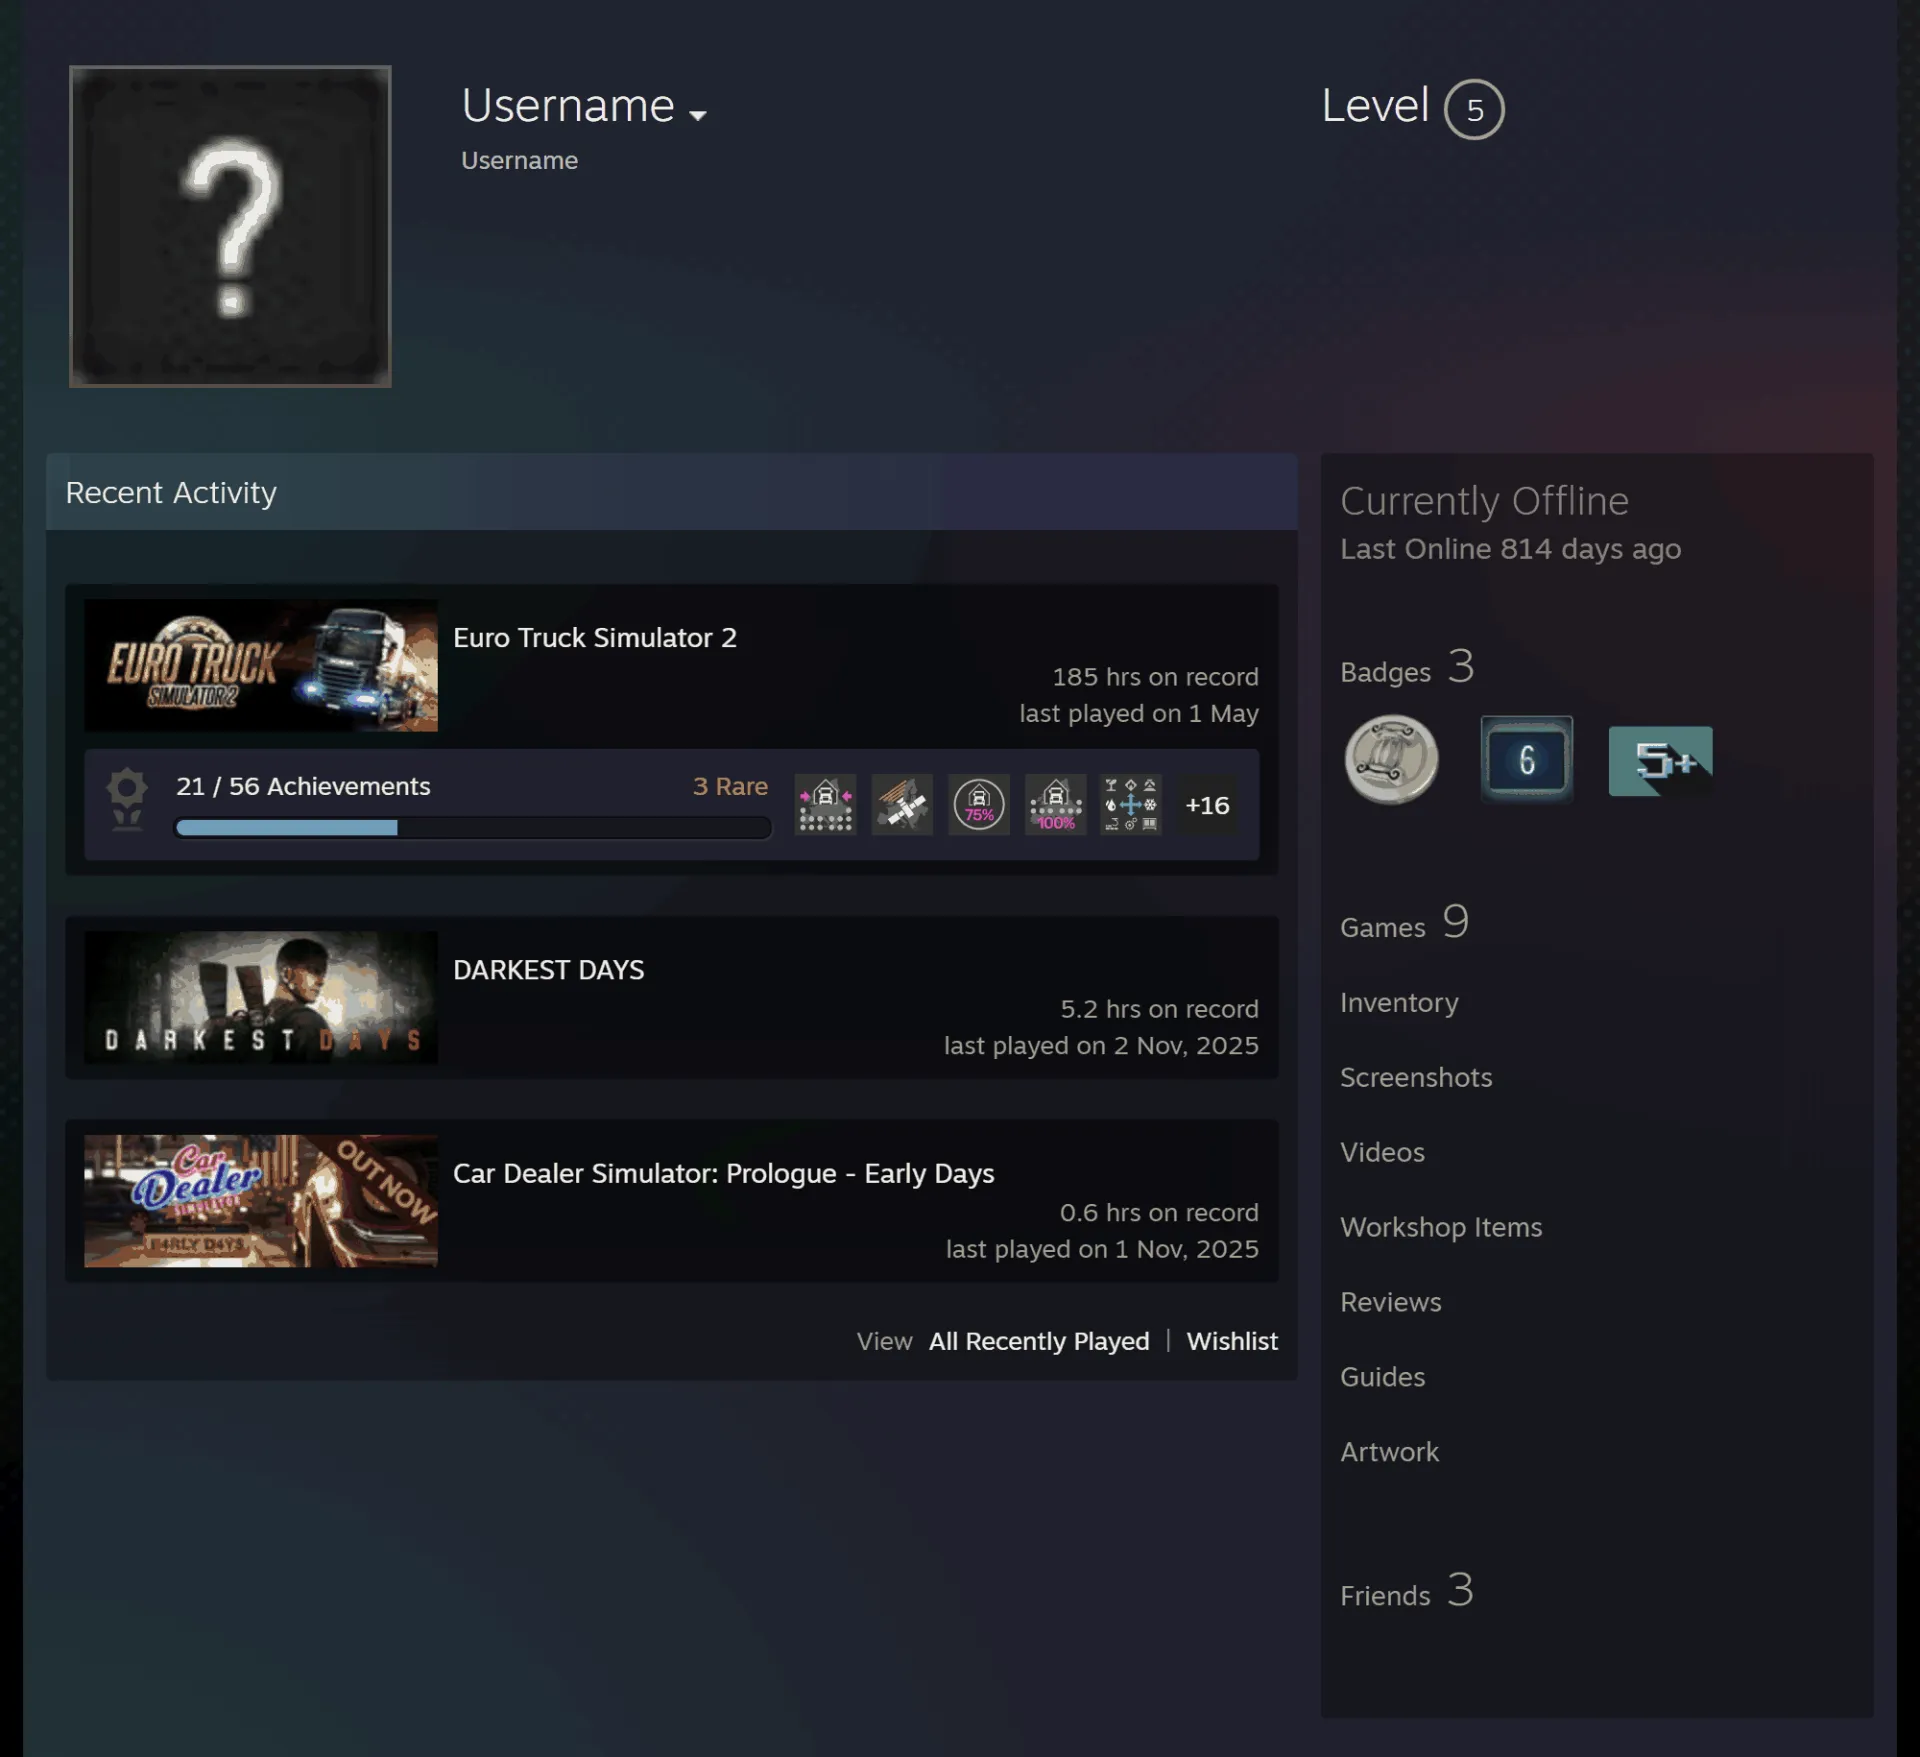Open the Friends 3 list
This screenshot has width=1920, height=1757.
click(x=1407, y=1592)
